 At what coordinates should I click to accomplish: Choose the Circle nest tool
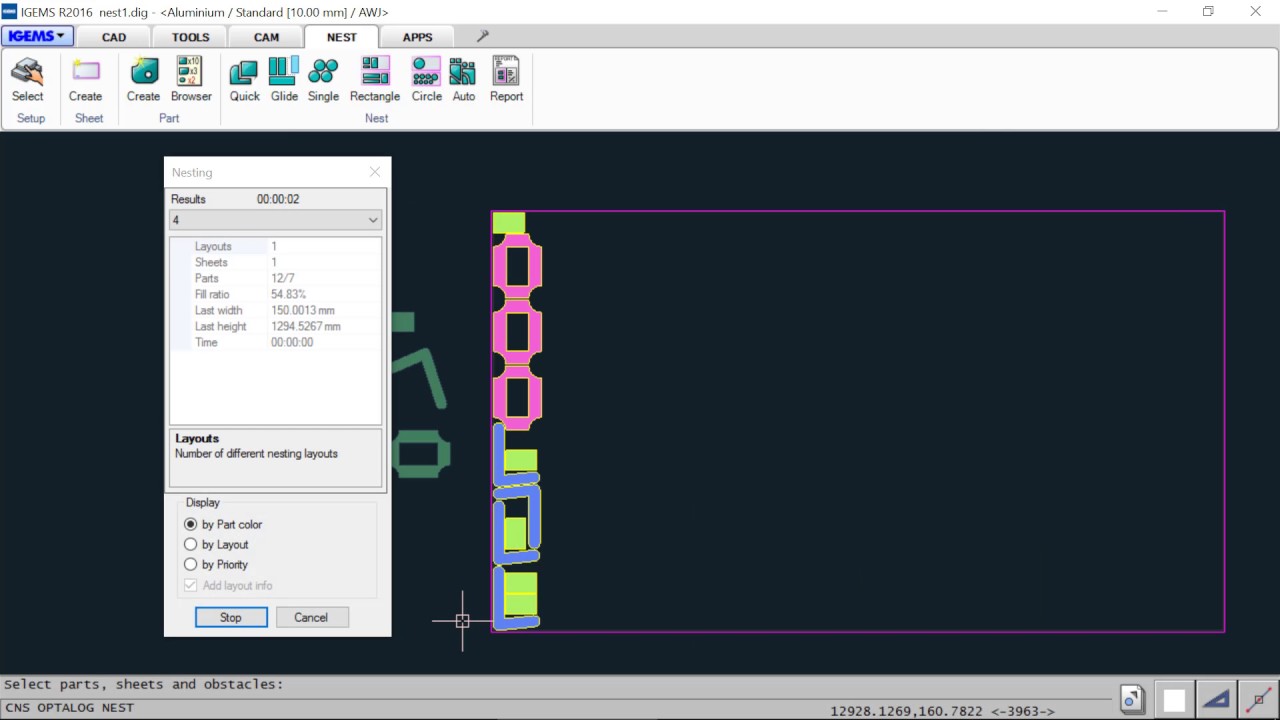426,80
